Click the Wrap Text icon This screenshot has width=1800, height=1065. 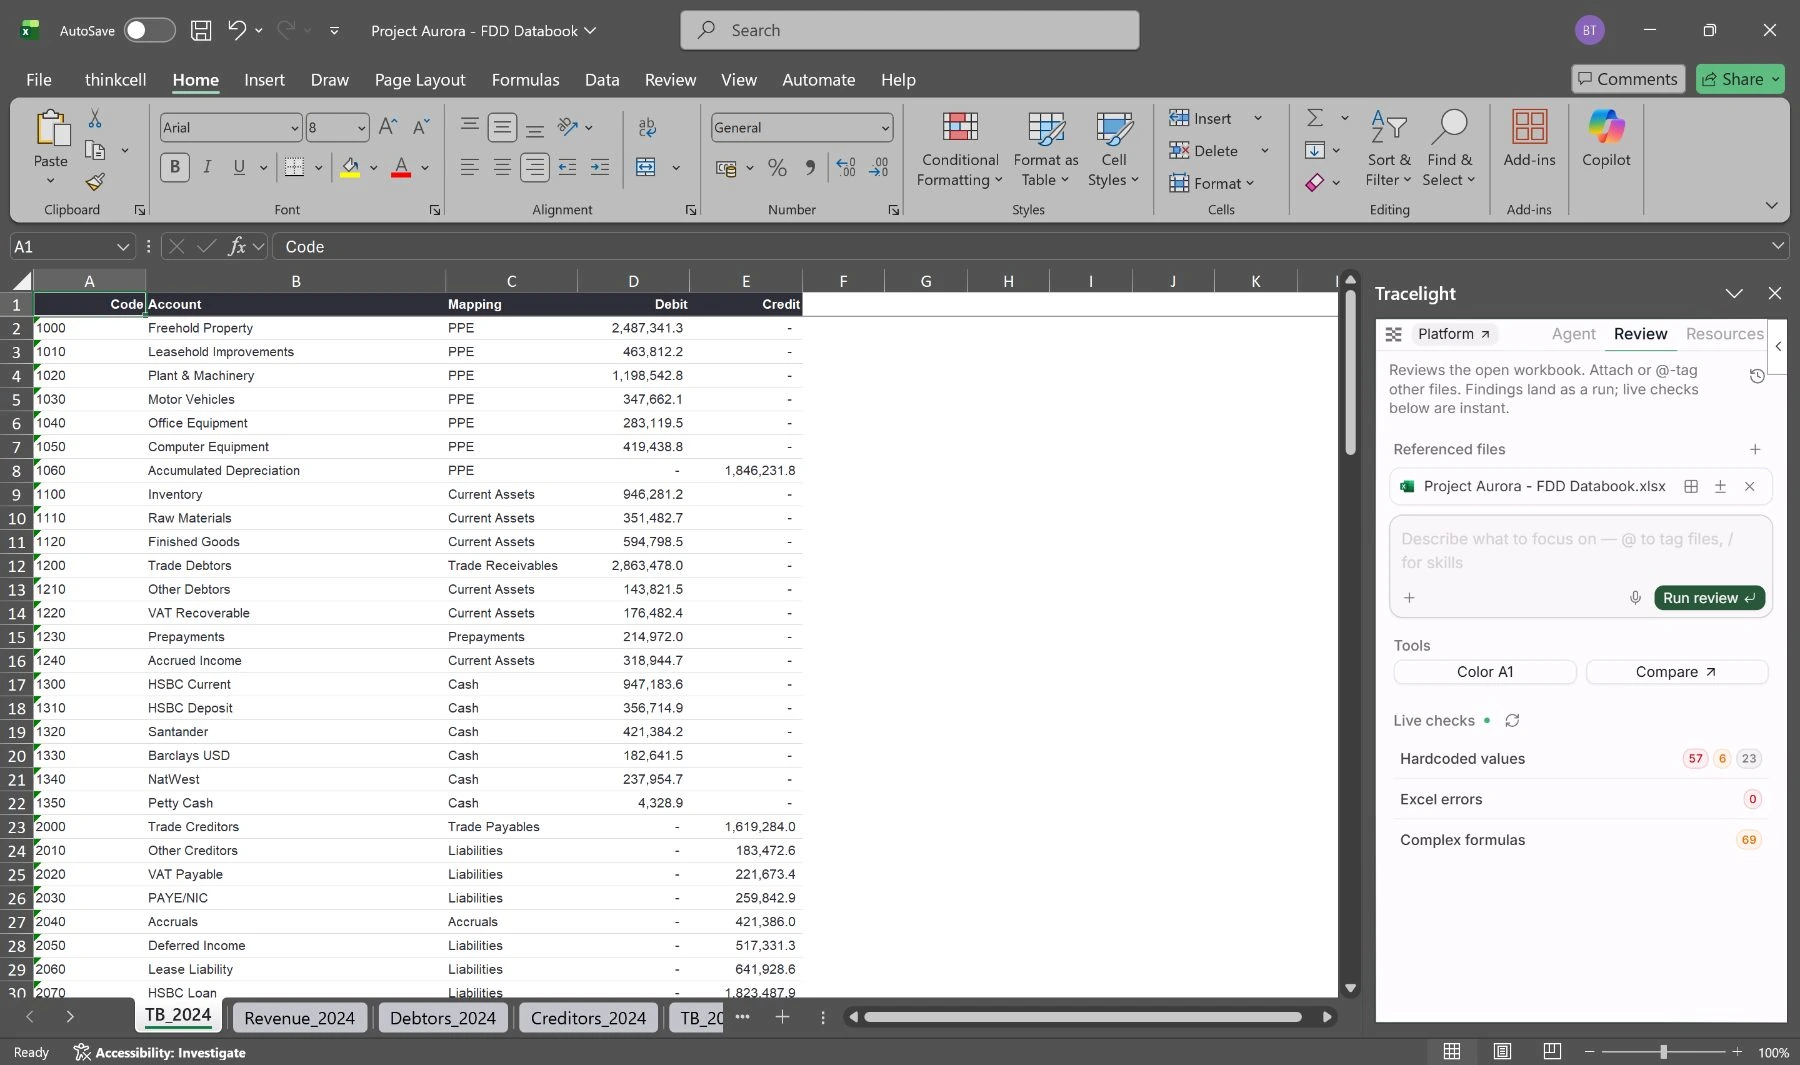click(x=647, y=127)
